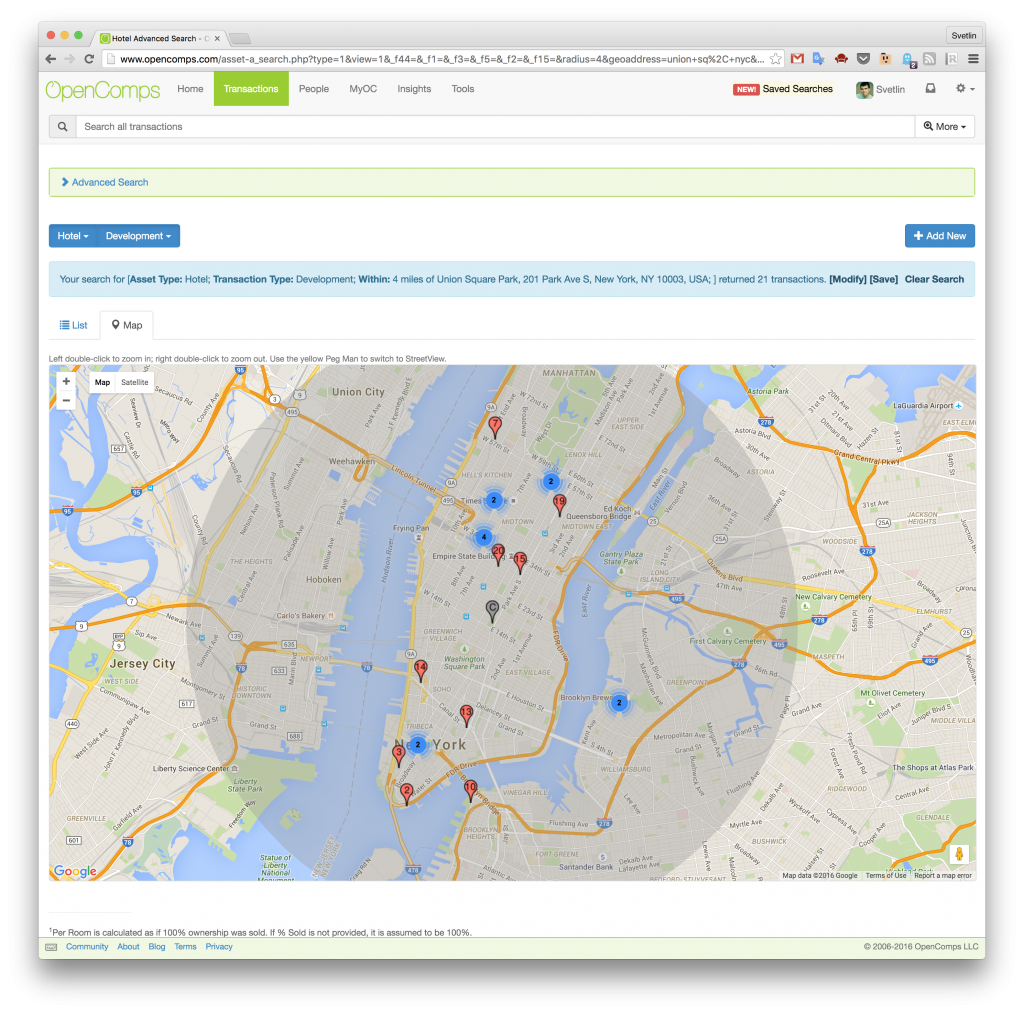Open the Insights menu item
Screen dimensions: 1024x1014
click(414, 89)
